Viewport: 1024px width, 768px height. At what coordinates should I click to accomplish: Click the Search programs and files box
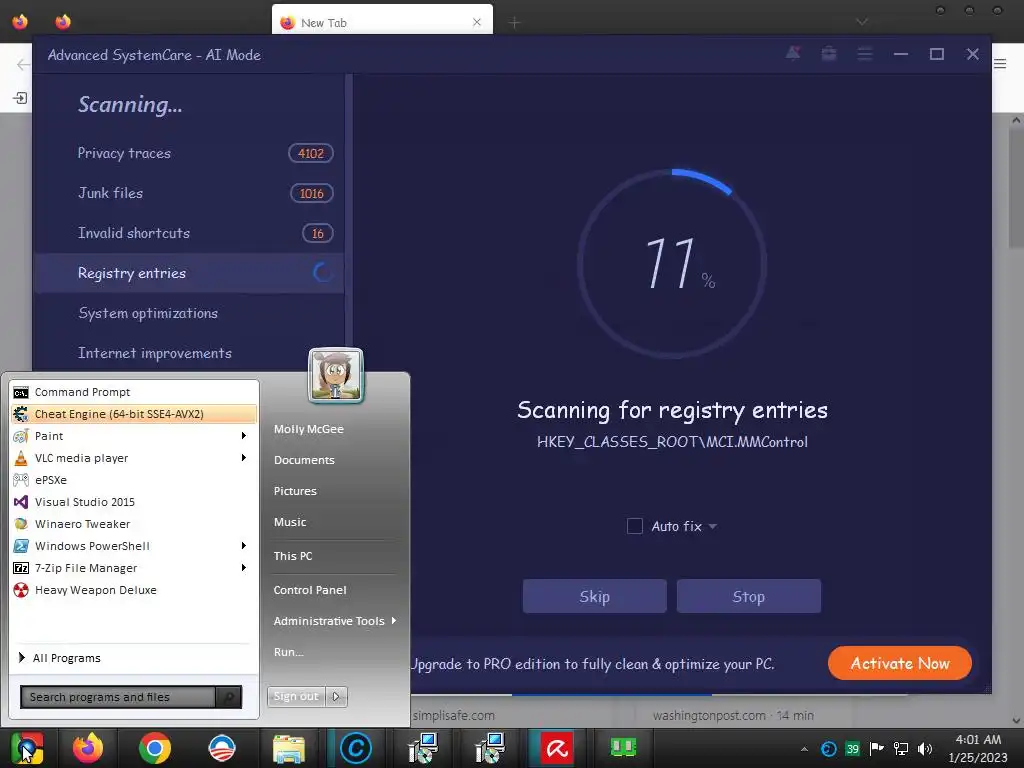click(118, 697)
